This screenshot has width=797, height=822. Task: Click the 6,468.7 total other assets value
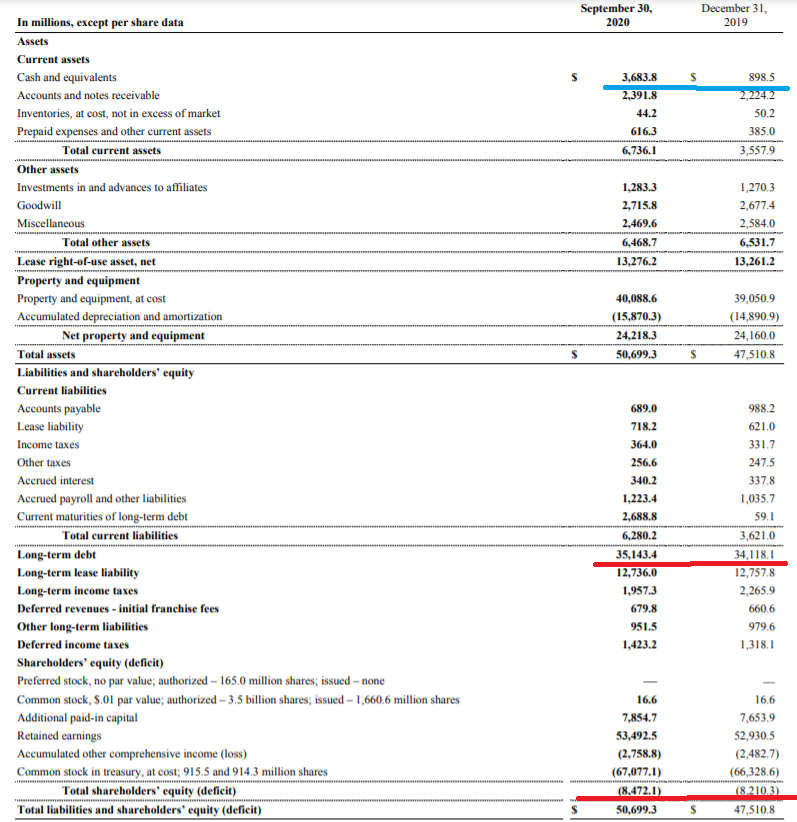[639, 242]
